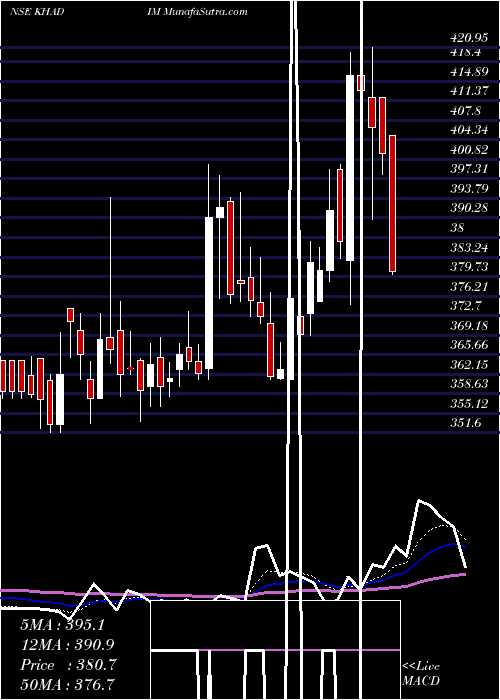This screenshot has height=700, width=500.
Task: Click the 390.28 price axis label
Action: click(x=468, y=208)
